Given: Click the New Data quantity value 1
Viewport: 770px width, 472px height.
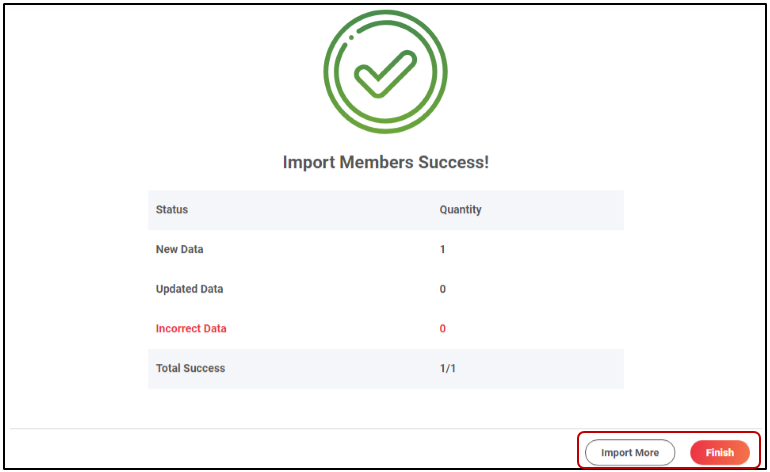Looking at the screenshot, I should (x=443, y=249).
